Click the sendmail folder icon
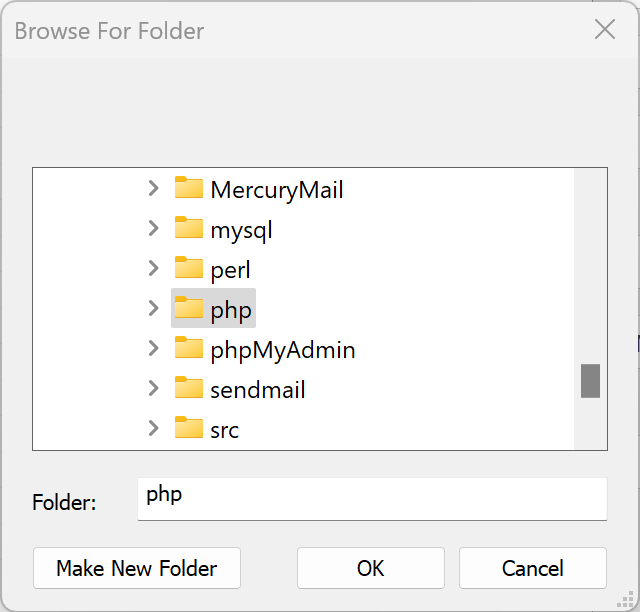This screenshot has height=612, width=640. (189, 387)
